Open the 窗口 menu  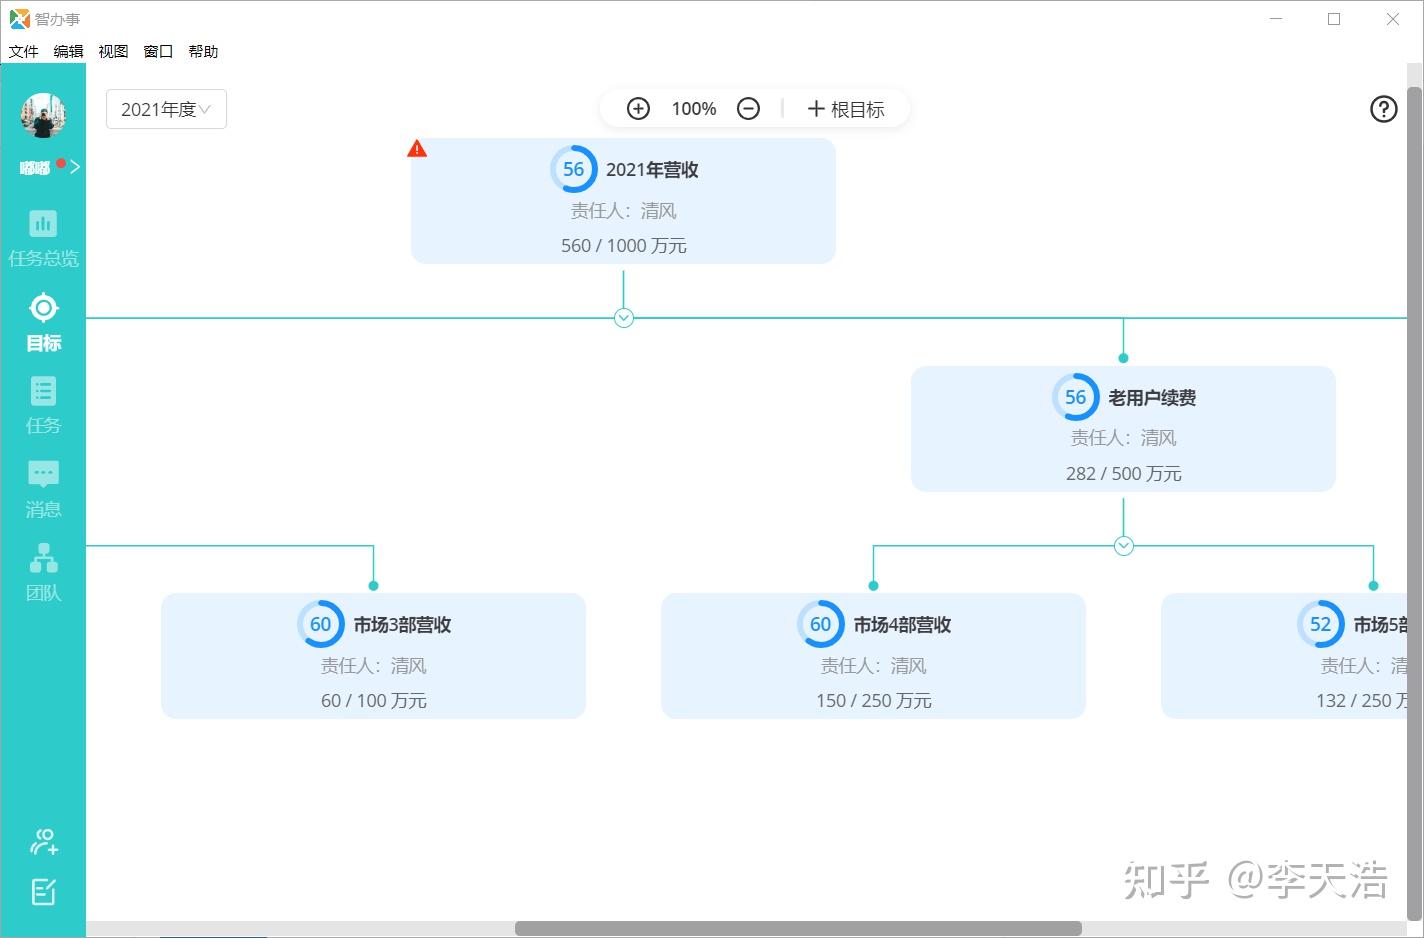click(158, 51)
